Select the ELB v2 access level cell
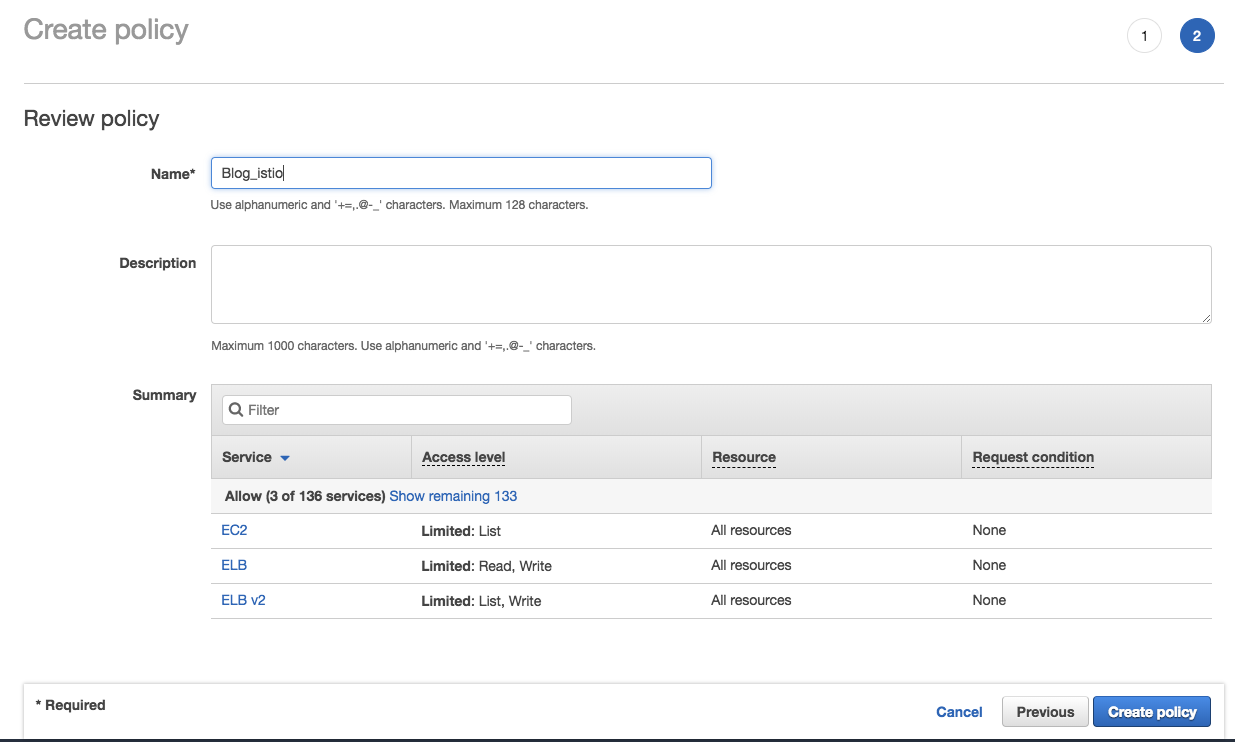The height and width of the screenshot is (742, 1235). tap(481, 601)
